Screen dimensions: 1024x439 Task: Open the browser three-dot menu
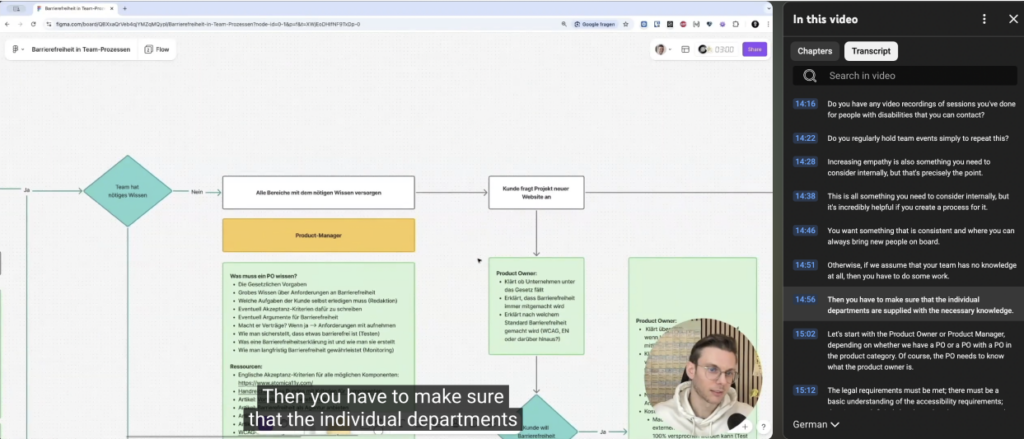click(767, 24)
